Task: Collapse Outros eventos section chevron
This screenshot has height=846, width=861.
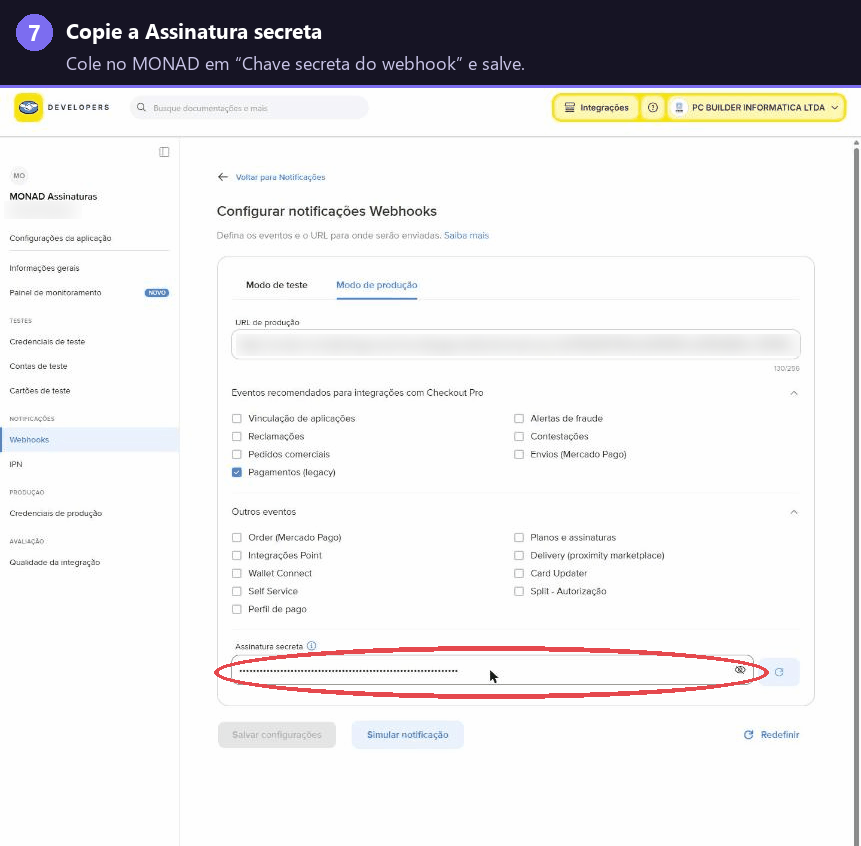Action: click(793, 512)
